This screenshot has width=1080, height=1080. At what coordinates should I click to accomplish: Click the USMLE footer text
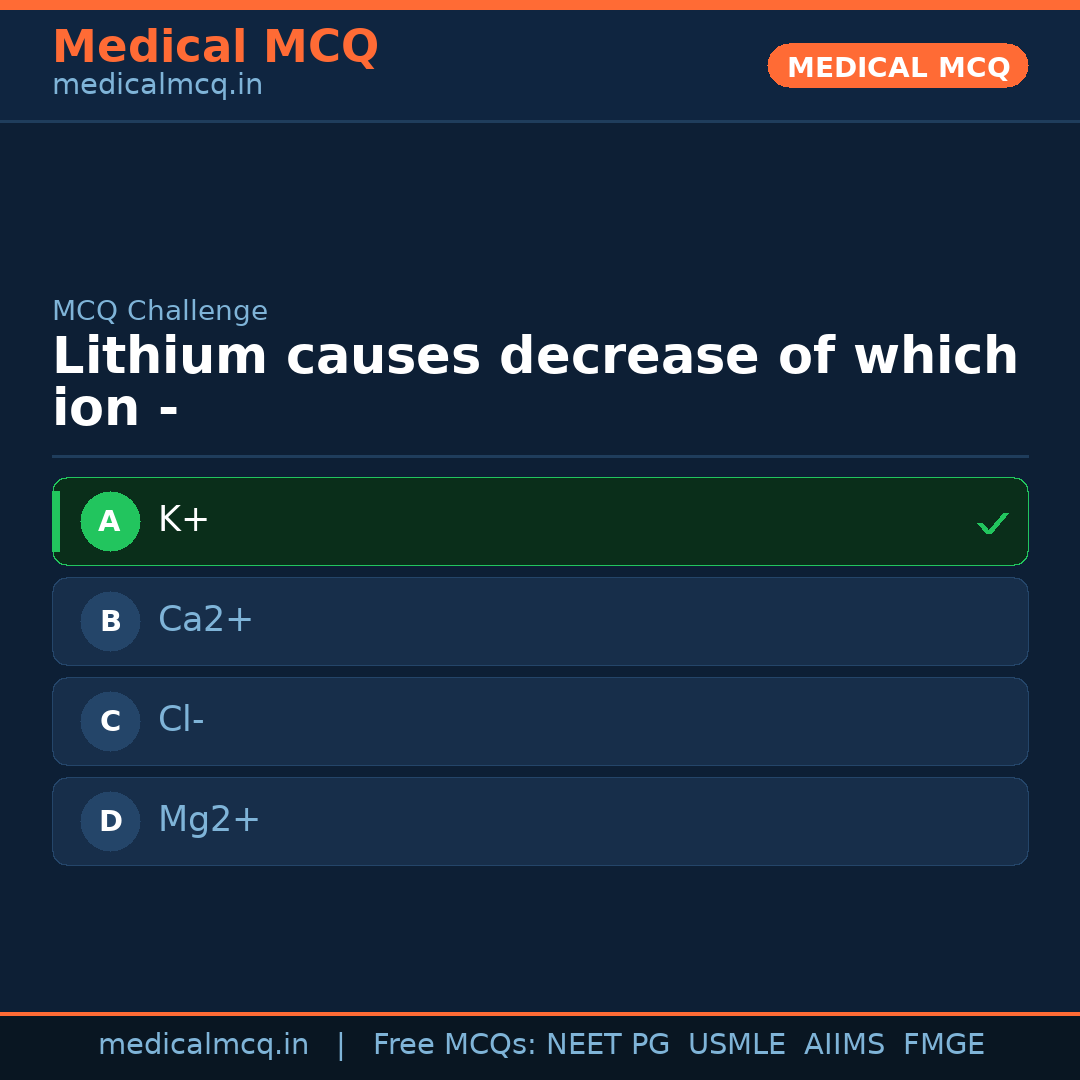[x=736, y=1045]
